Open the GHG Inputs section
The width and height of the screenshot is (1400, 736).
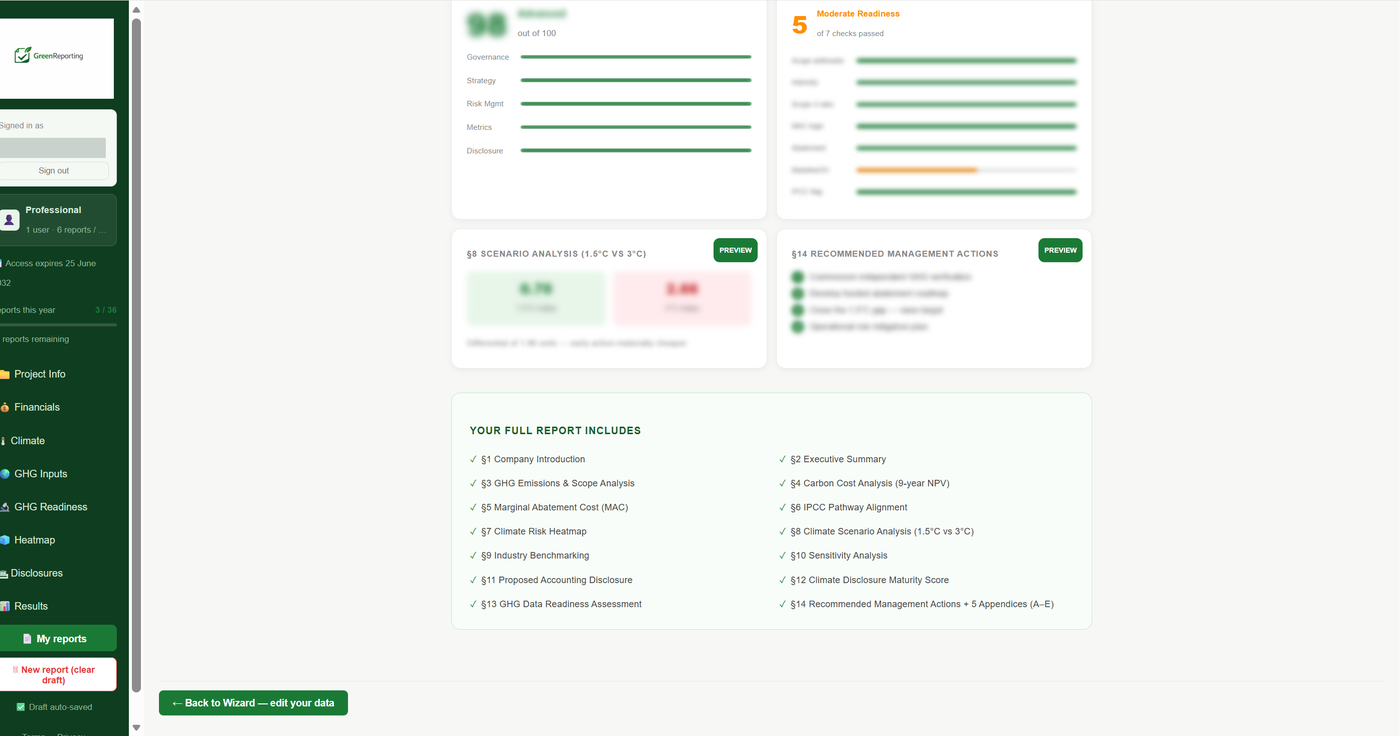point(40,474)
